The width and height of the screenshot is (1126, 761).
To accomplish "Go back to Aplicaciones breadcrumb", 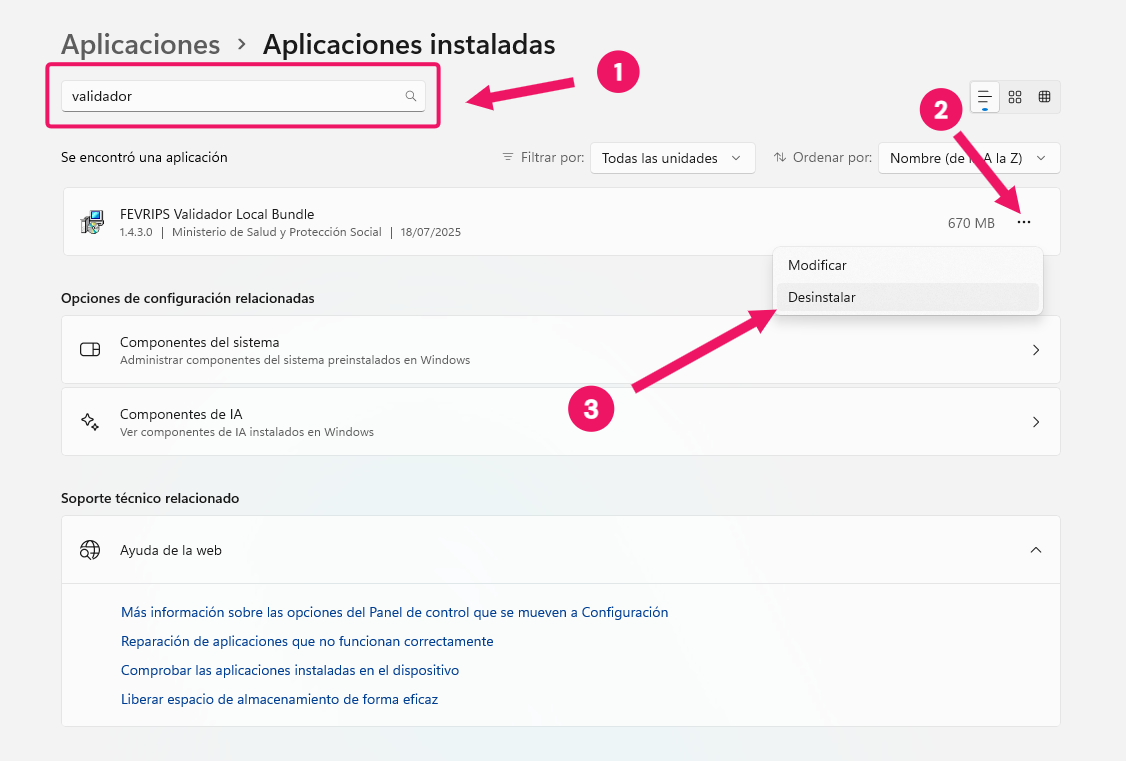I will 140,45.
